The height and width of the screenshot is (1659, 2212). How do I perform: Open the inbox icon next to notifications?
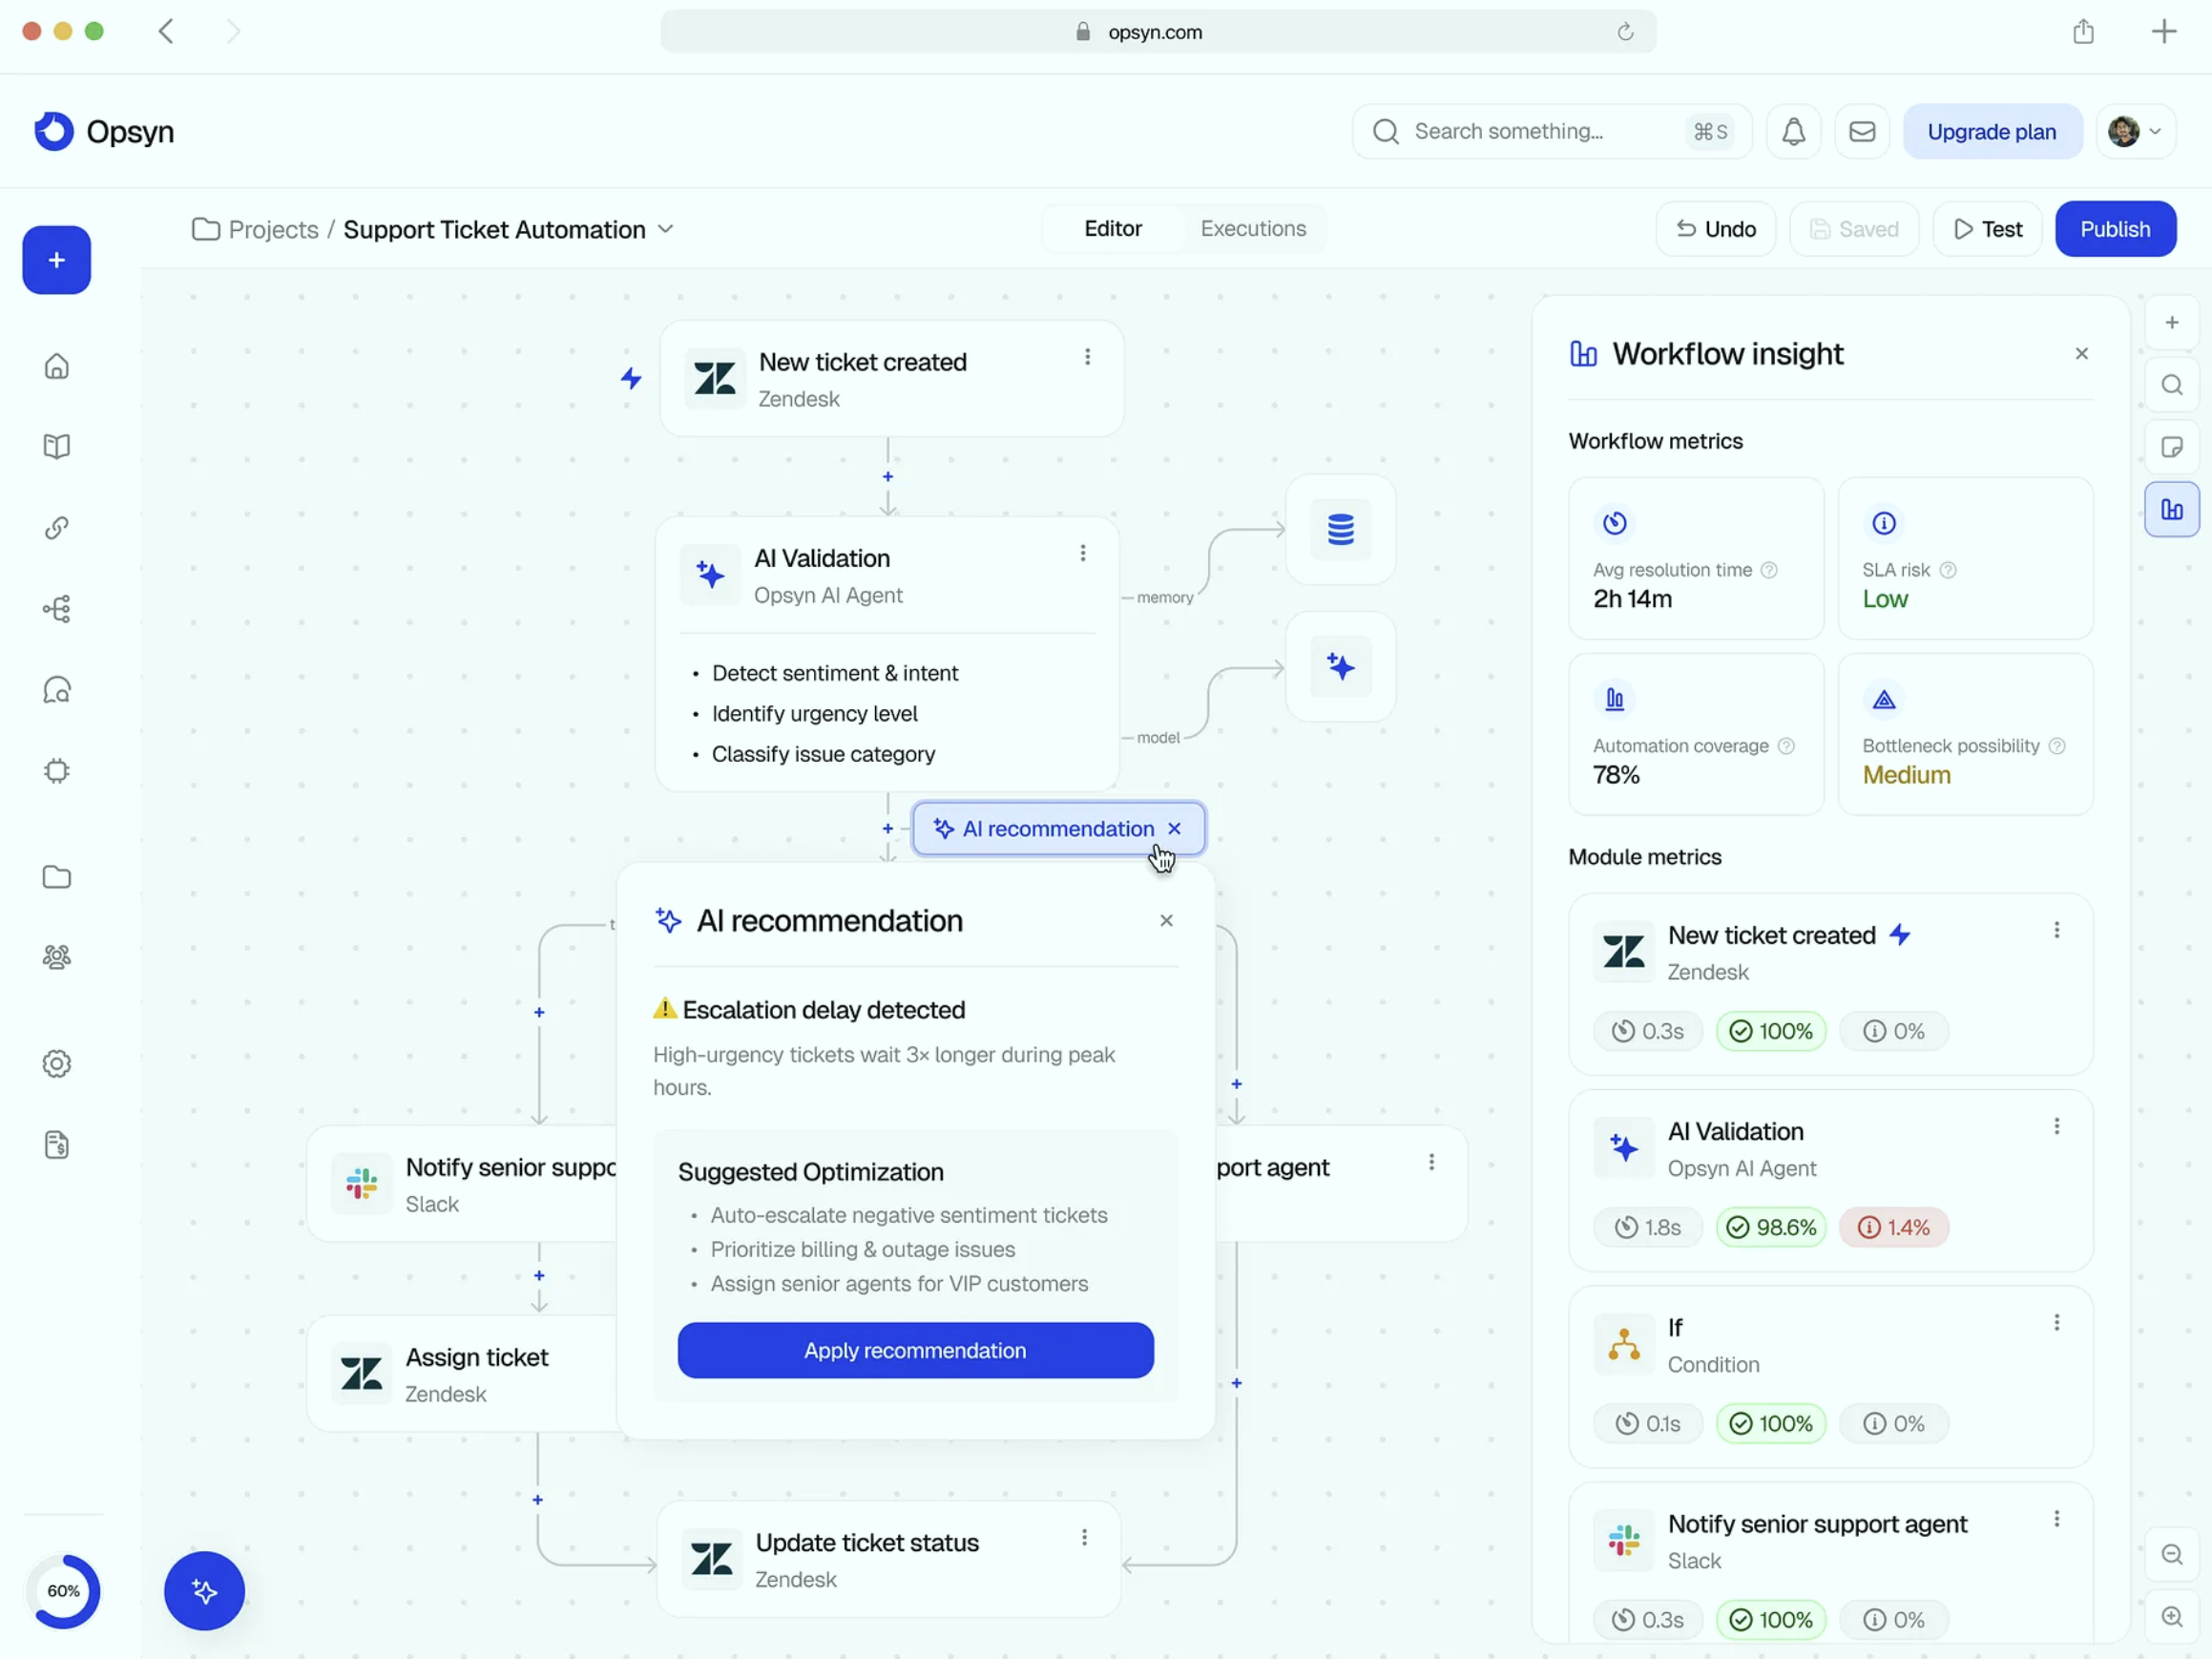click(x=1862, y=131)
